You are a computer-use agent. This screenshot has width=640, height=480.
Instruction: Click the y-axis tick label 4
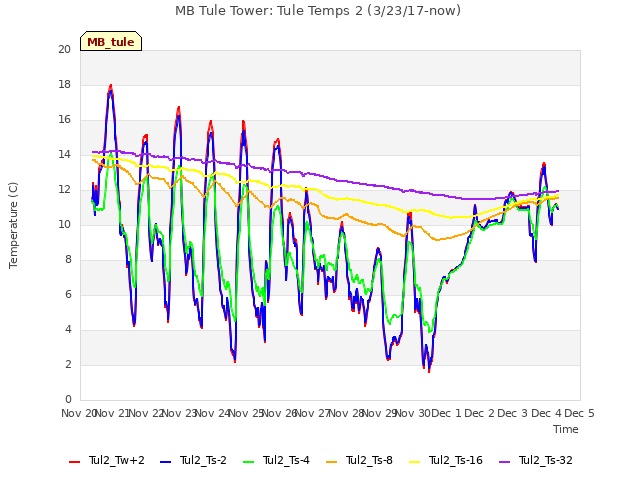[x=68, y=329]
